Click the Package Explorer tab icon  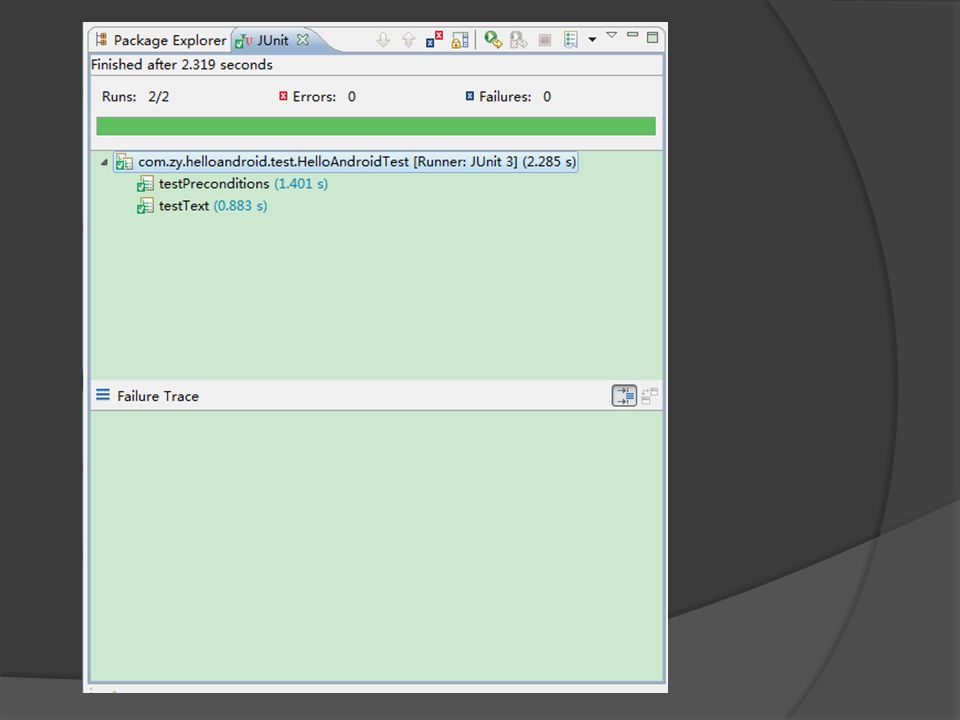click(x=101, y=40)
